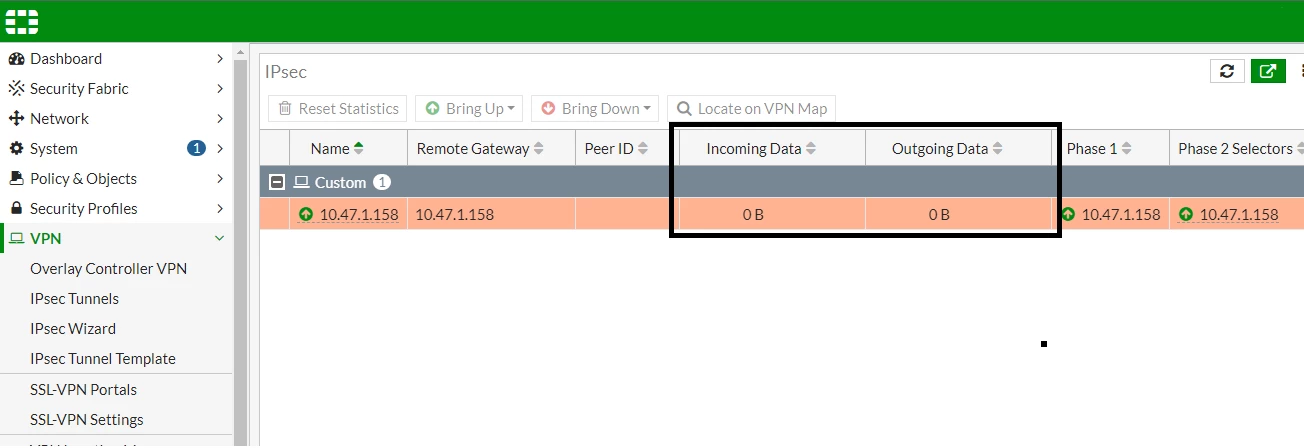This screenshot has width=1304, height=448.
Task: Open IPsec Tunnel Template page
Action: tap(103, 359)
